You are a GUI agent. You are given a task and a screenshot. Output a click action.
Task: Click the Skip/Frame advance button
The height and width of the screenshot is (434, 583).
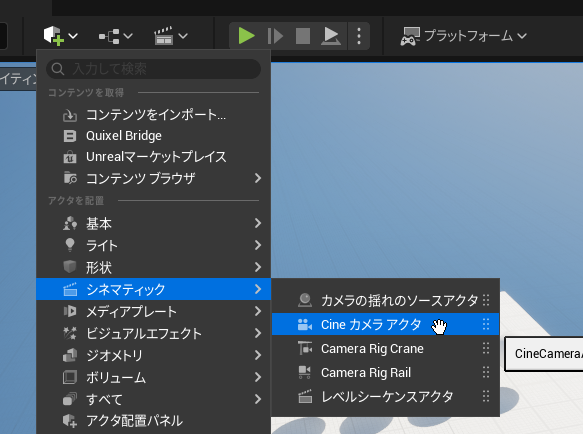coord(275,36)
